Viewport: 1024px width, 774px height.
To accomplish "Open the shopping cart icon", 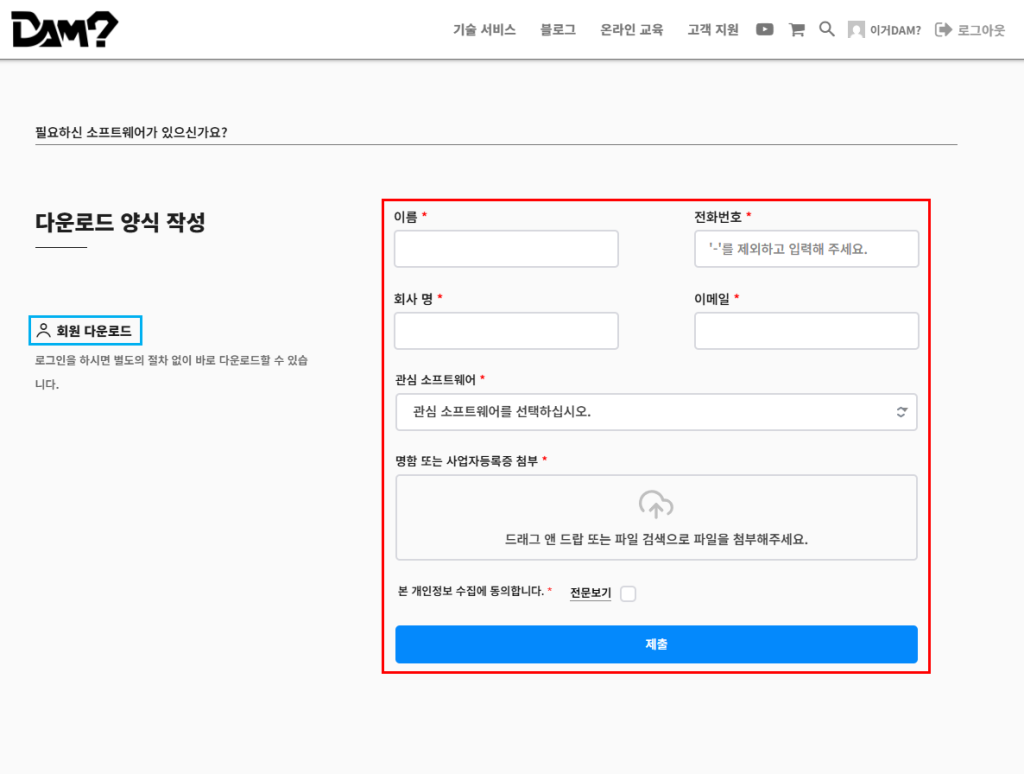I will click(x=796, y=29).
